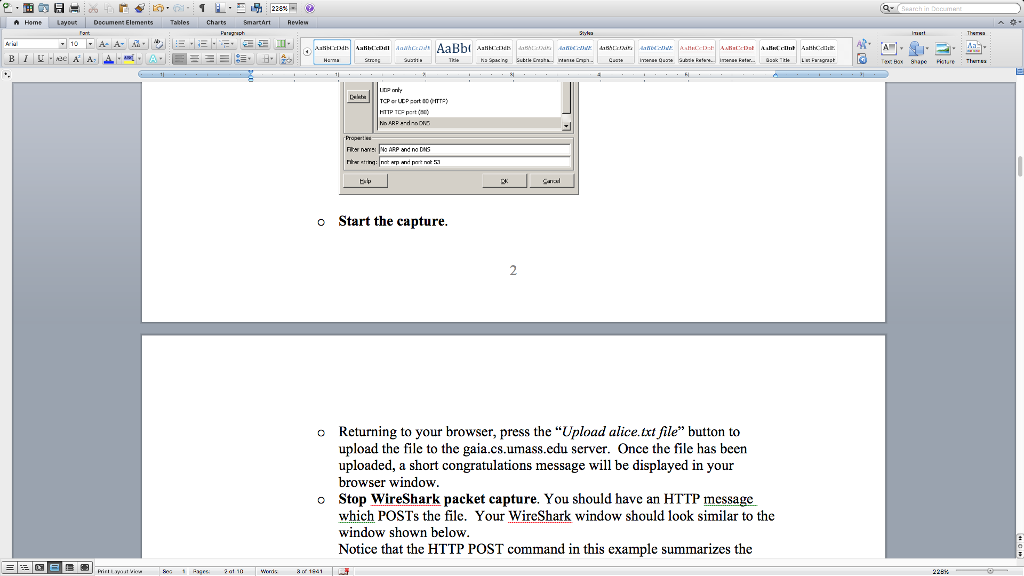This screenshot has height=576, width=1024.
Task: Click Strikethrough ABC icon
Action: (61, 59)
